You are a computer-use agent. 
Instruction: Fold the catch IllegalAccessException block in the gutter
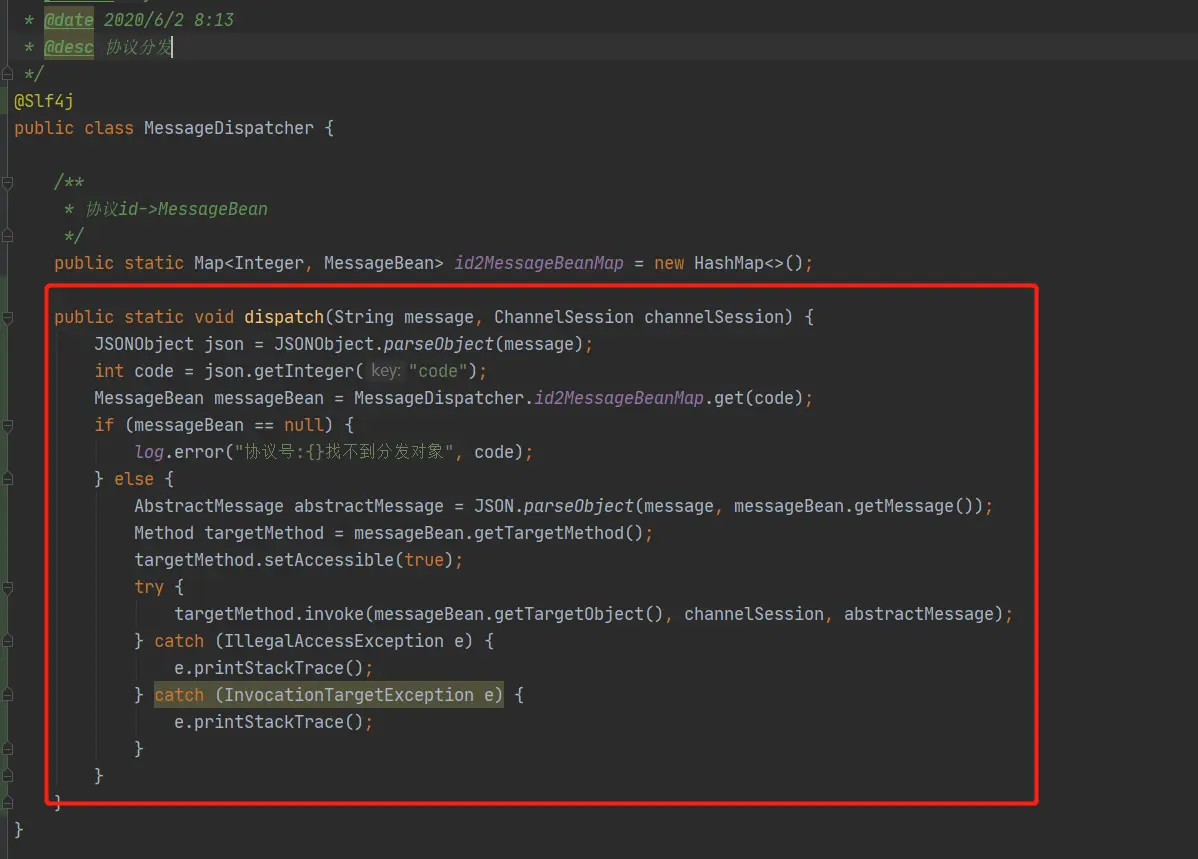click(x=8, y=641)
